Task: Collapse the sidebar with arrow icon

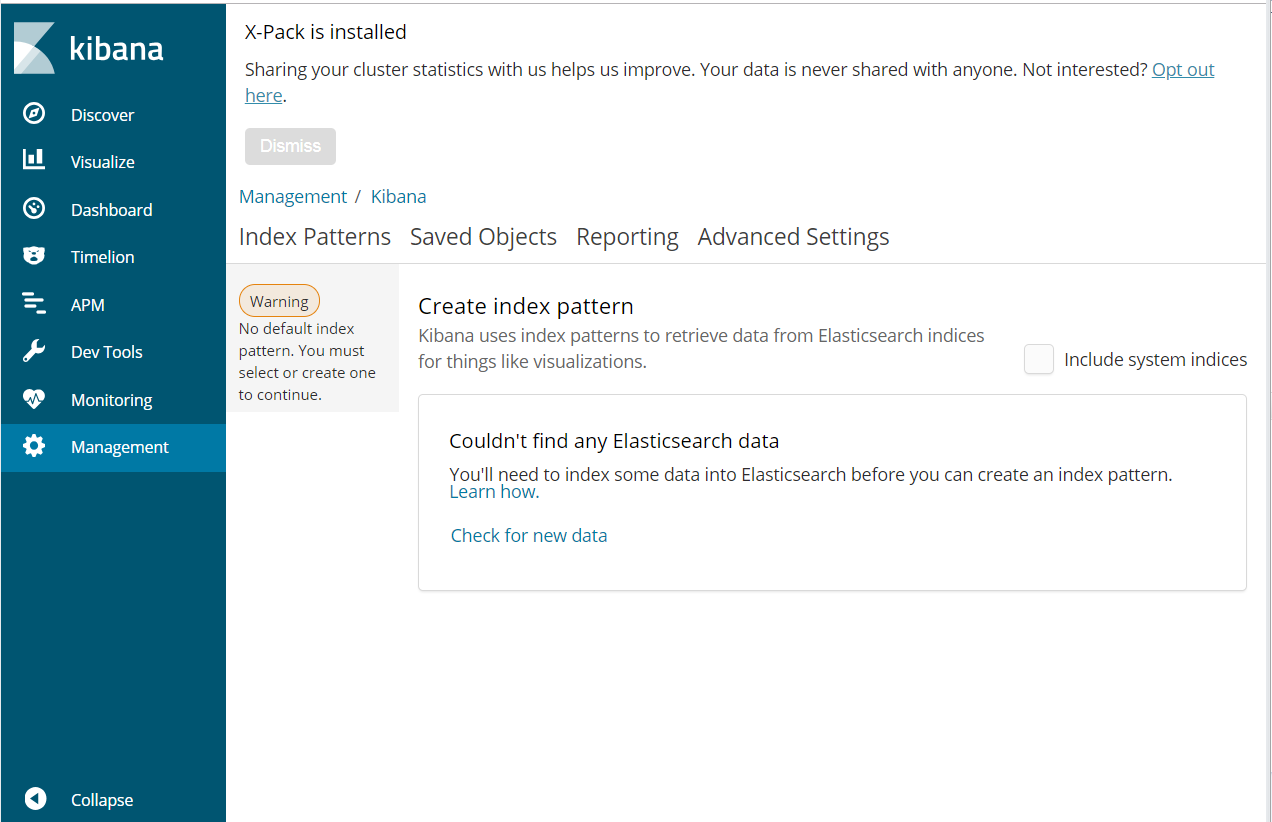Action: 36,799
